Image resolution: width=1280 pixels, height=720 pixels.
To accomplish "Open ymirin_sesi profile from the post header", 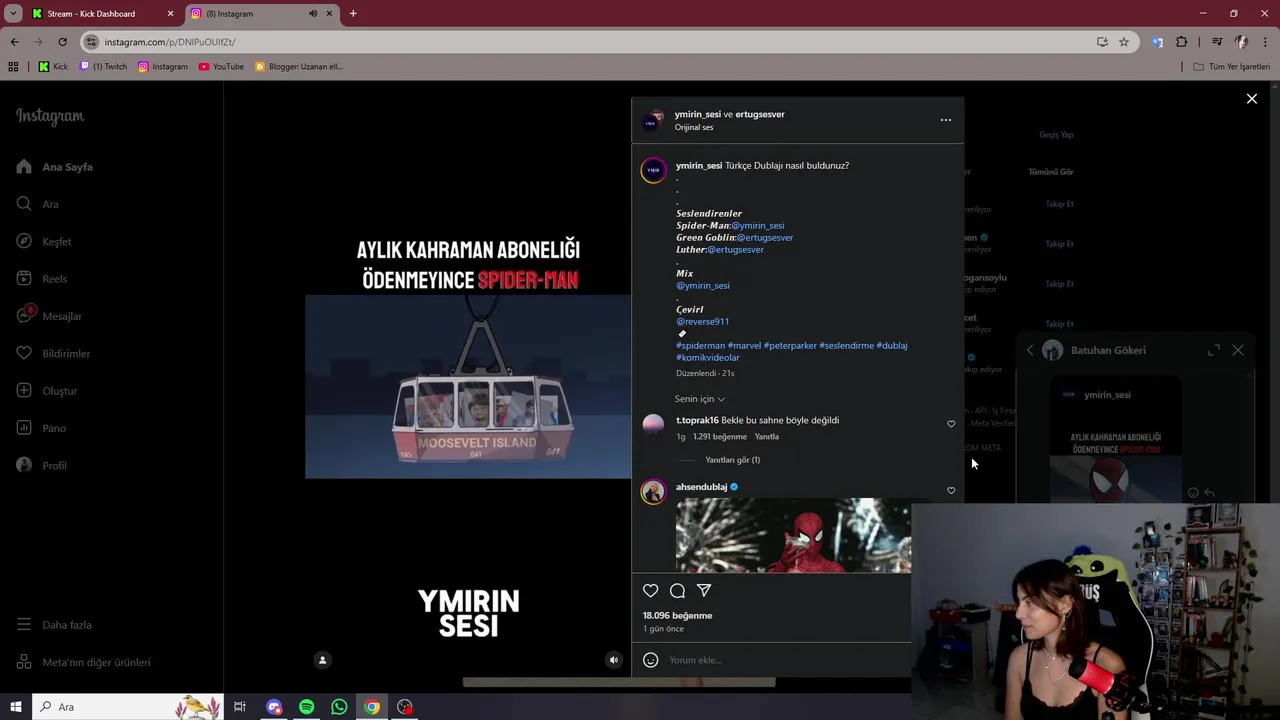I will (698, 114).
